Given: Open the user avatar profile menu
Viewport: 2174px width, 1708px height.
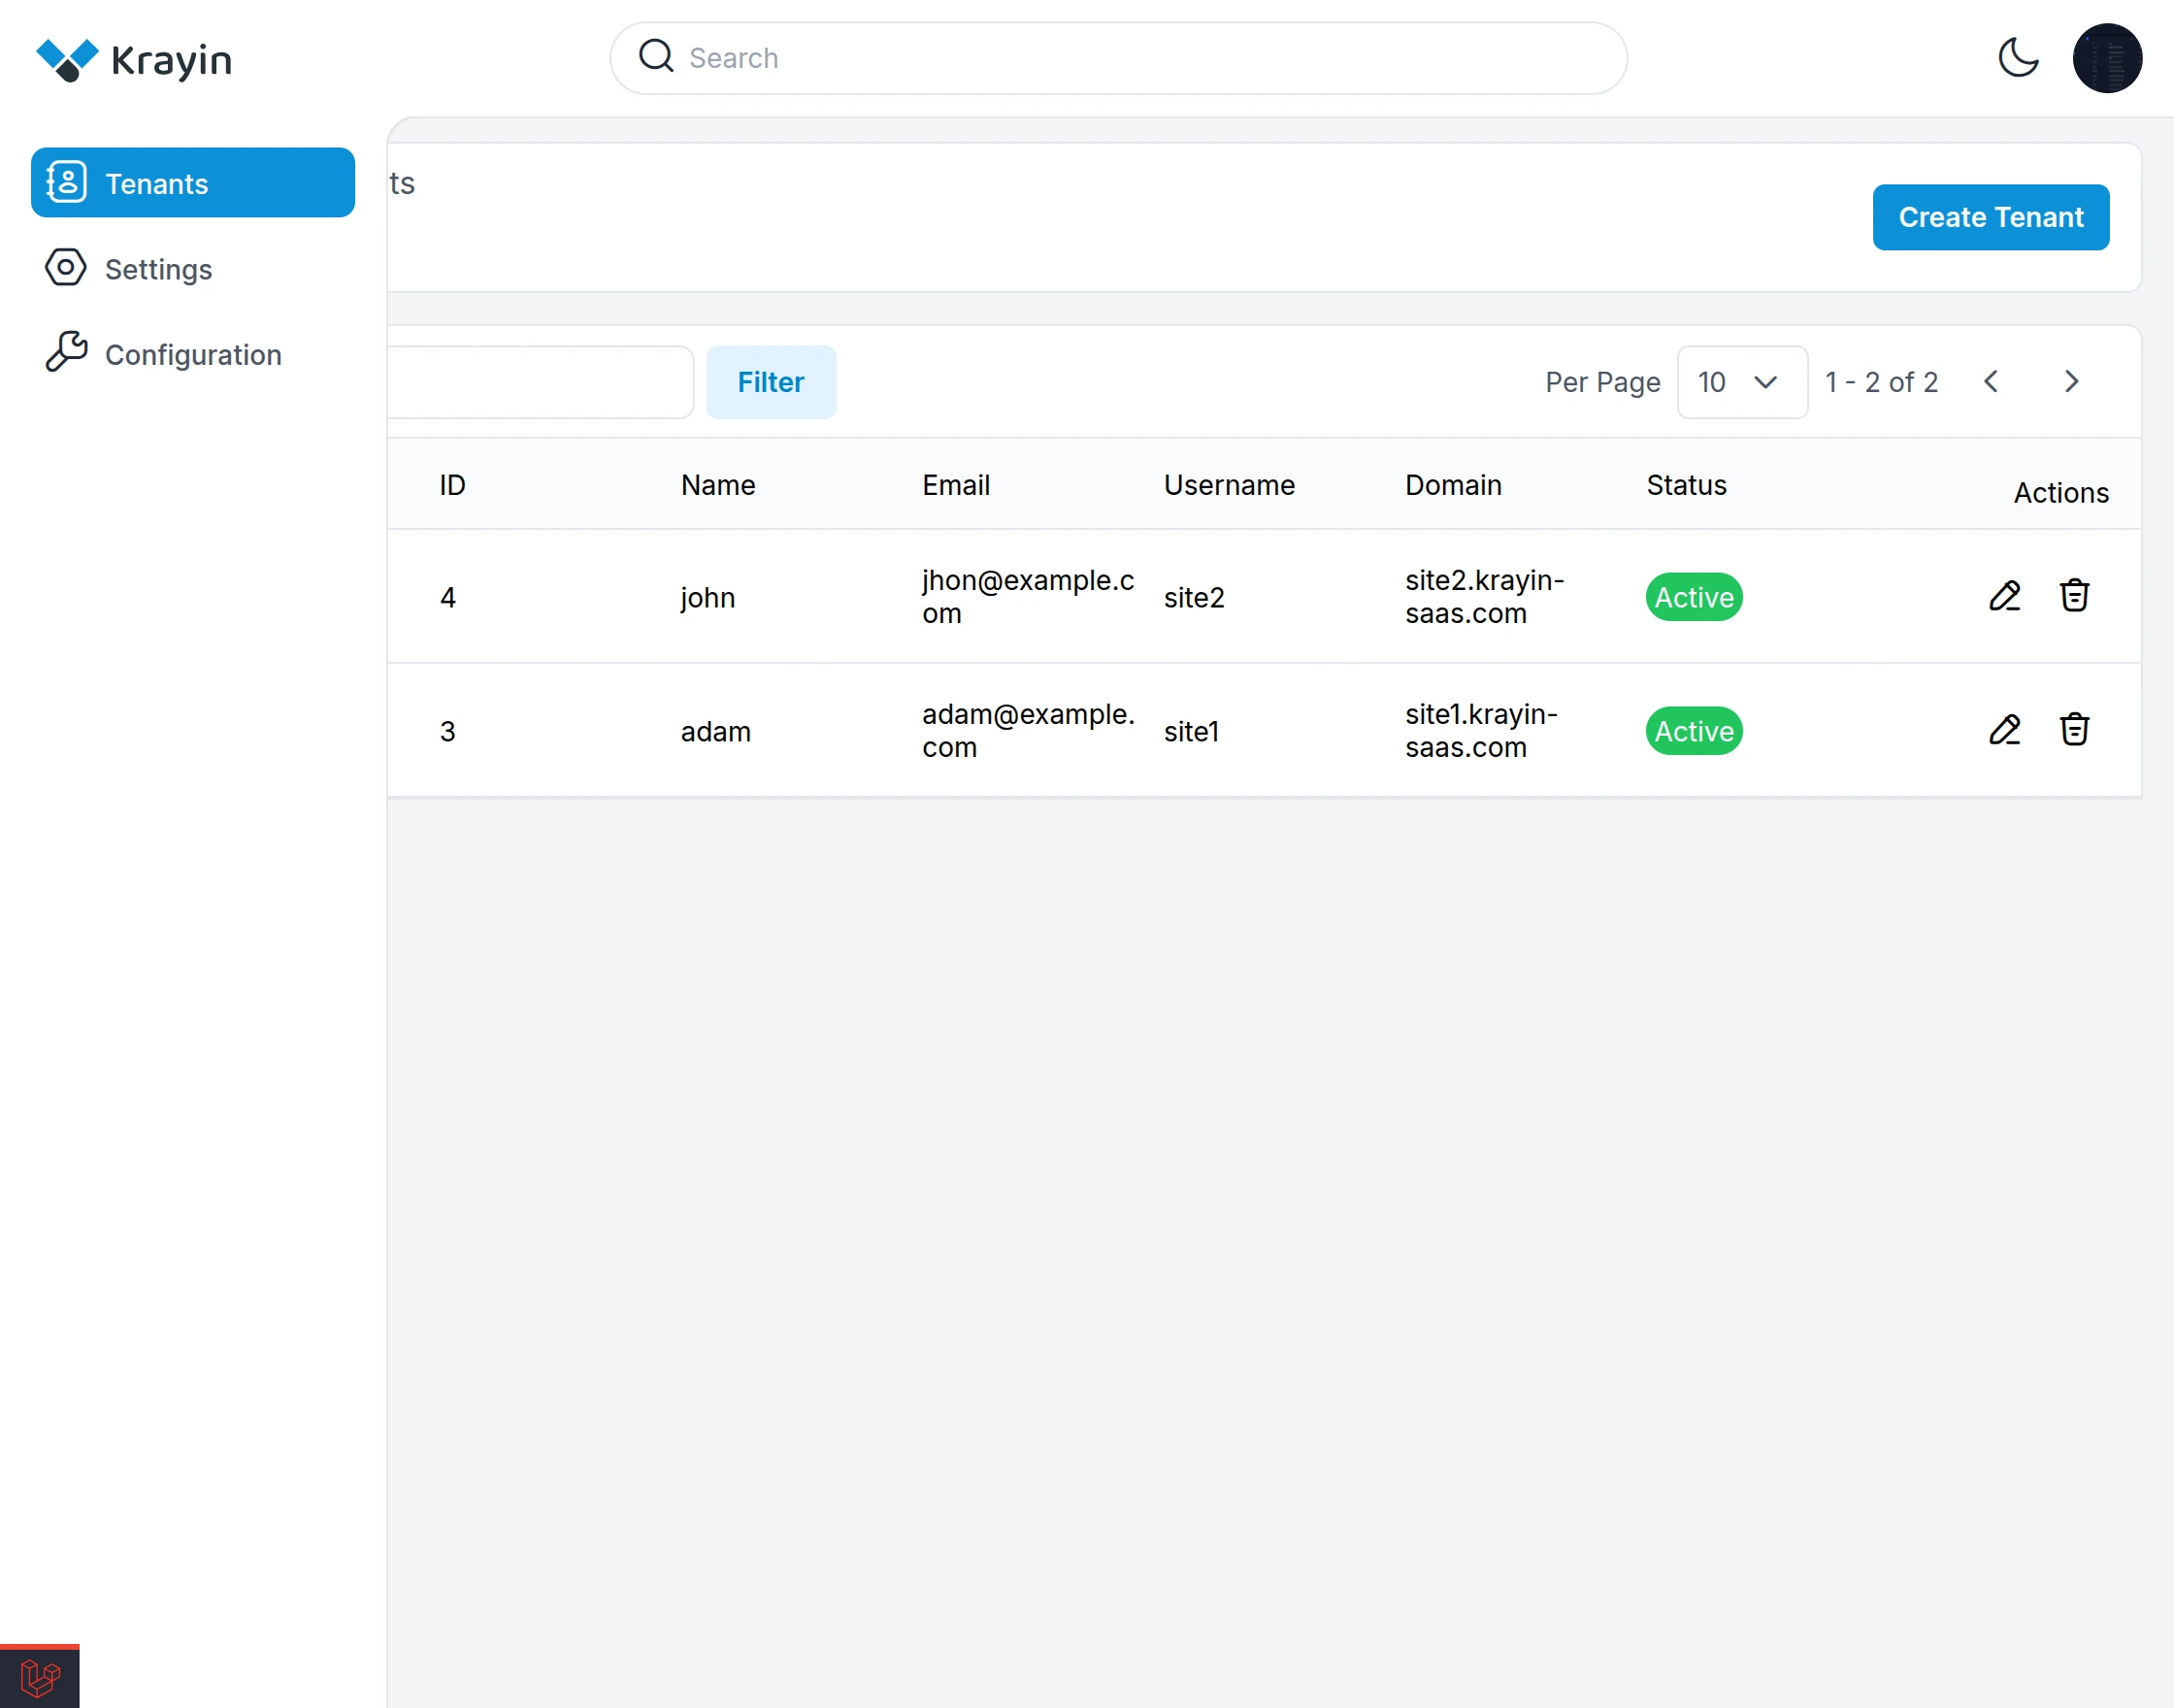Looking at the screenshot, I should click(x=2106, y=58).
